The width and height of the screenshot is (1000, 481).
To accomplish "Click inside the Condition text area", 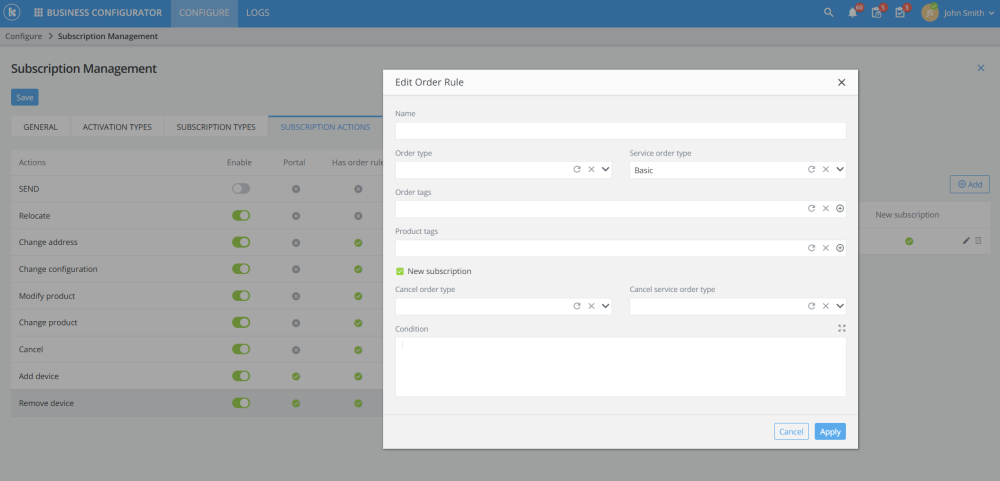I will coord(621,367).
